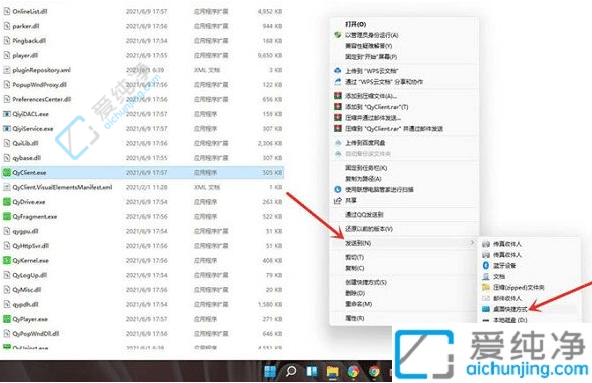Select the file row player.dll
The image size is (592, 383).
click(x=143, y=56)
